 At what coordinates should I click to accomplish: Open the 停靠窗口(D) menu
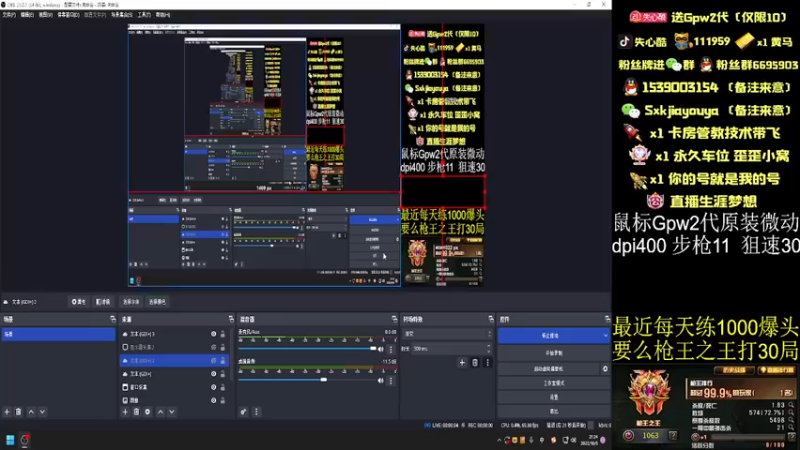pos(68,15)
